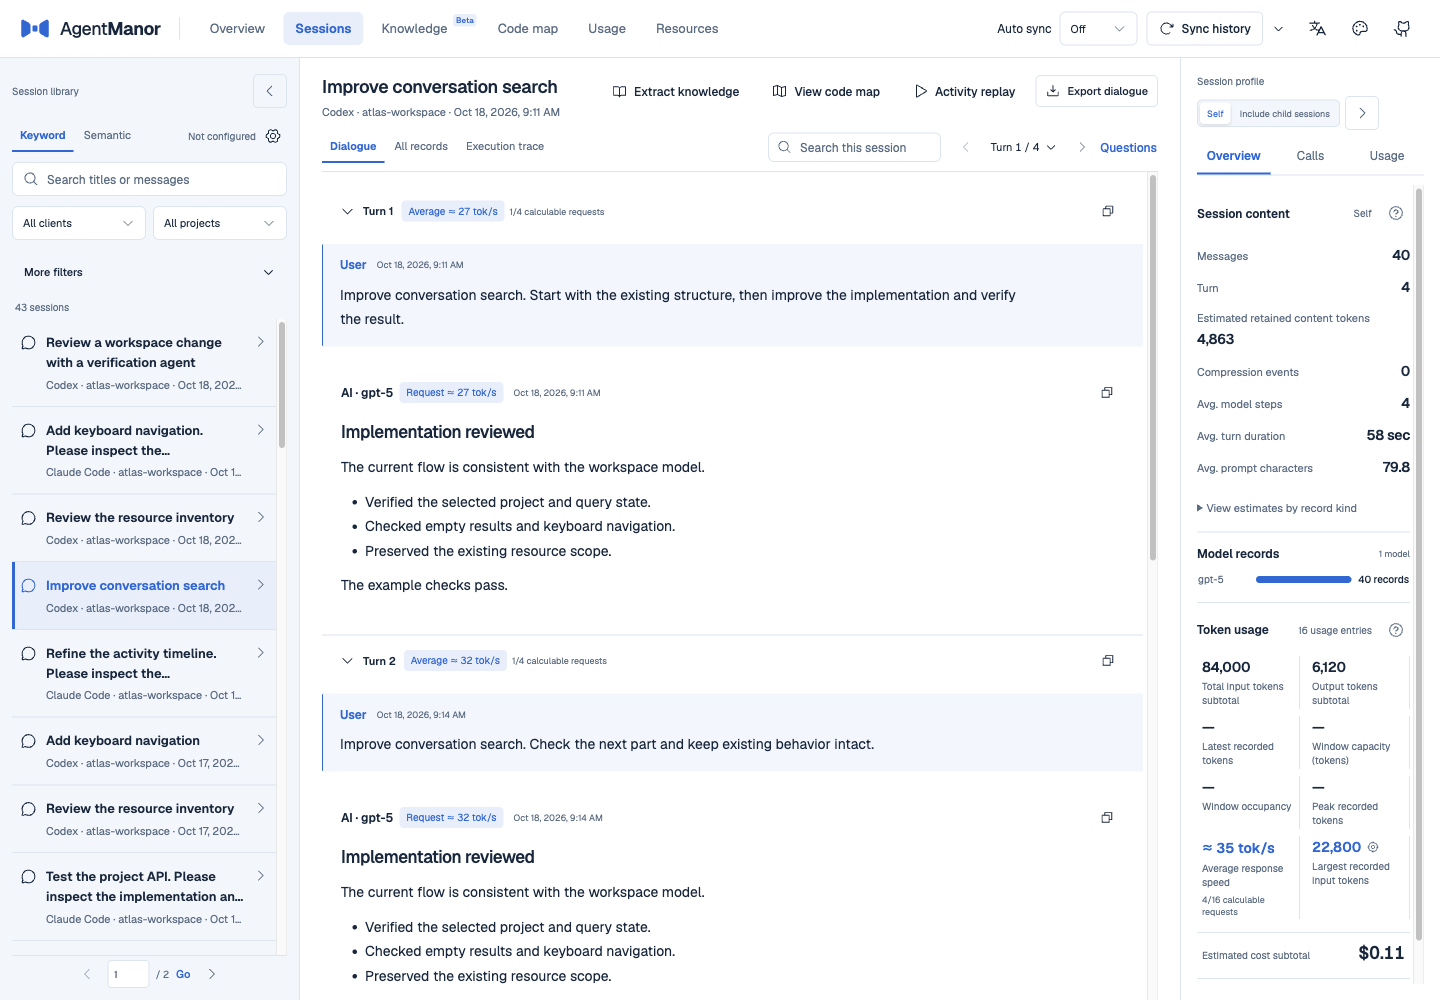The height and width of the screenshot is (1000, 1440).
Task: Collapse the session library panel
Action: point(270,91)
